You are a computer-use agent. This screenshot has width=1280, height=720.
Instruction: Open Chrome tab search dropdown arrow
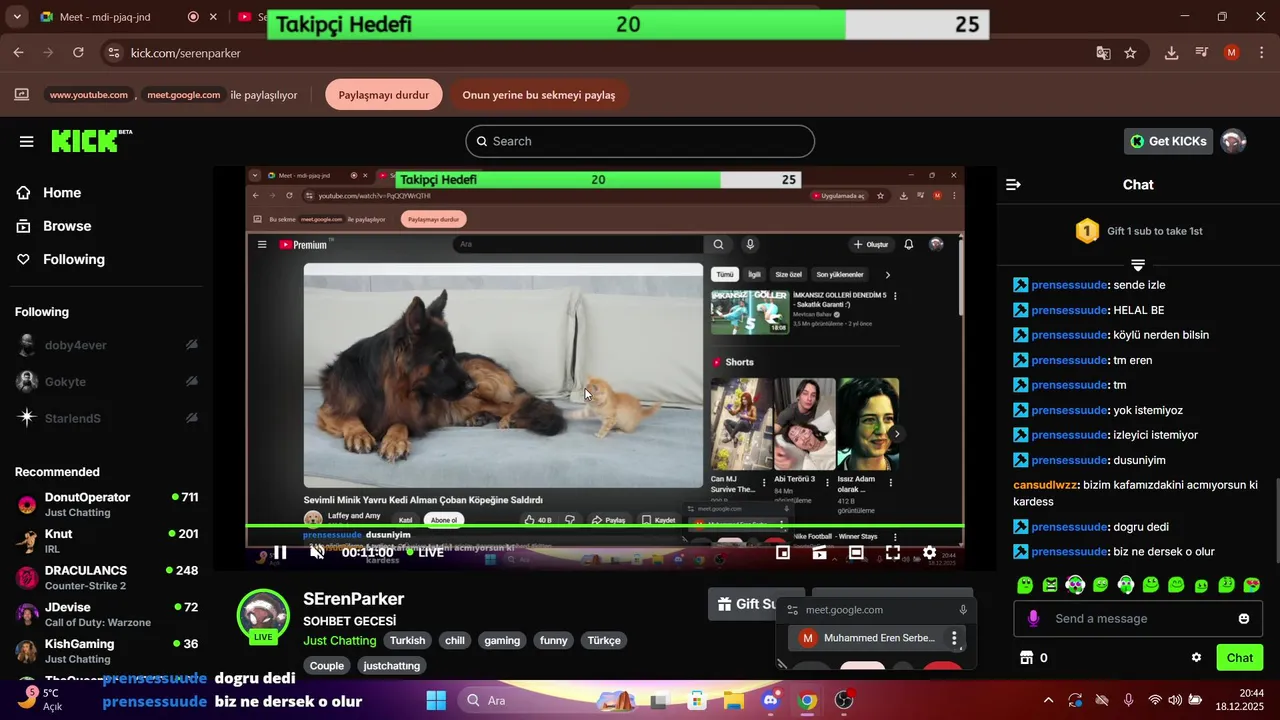click(x=16, y=17)
